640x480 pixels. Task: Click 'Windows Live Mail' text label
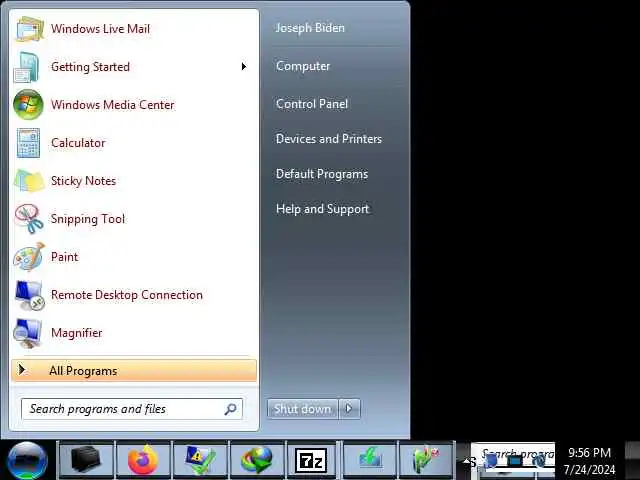point(100,29)
